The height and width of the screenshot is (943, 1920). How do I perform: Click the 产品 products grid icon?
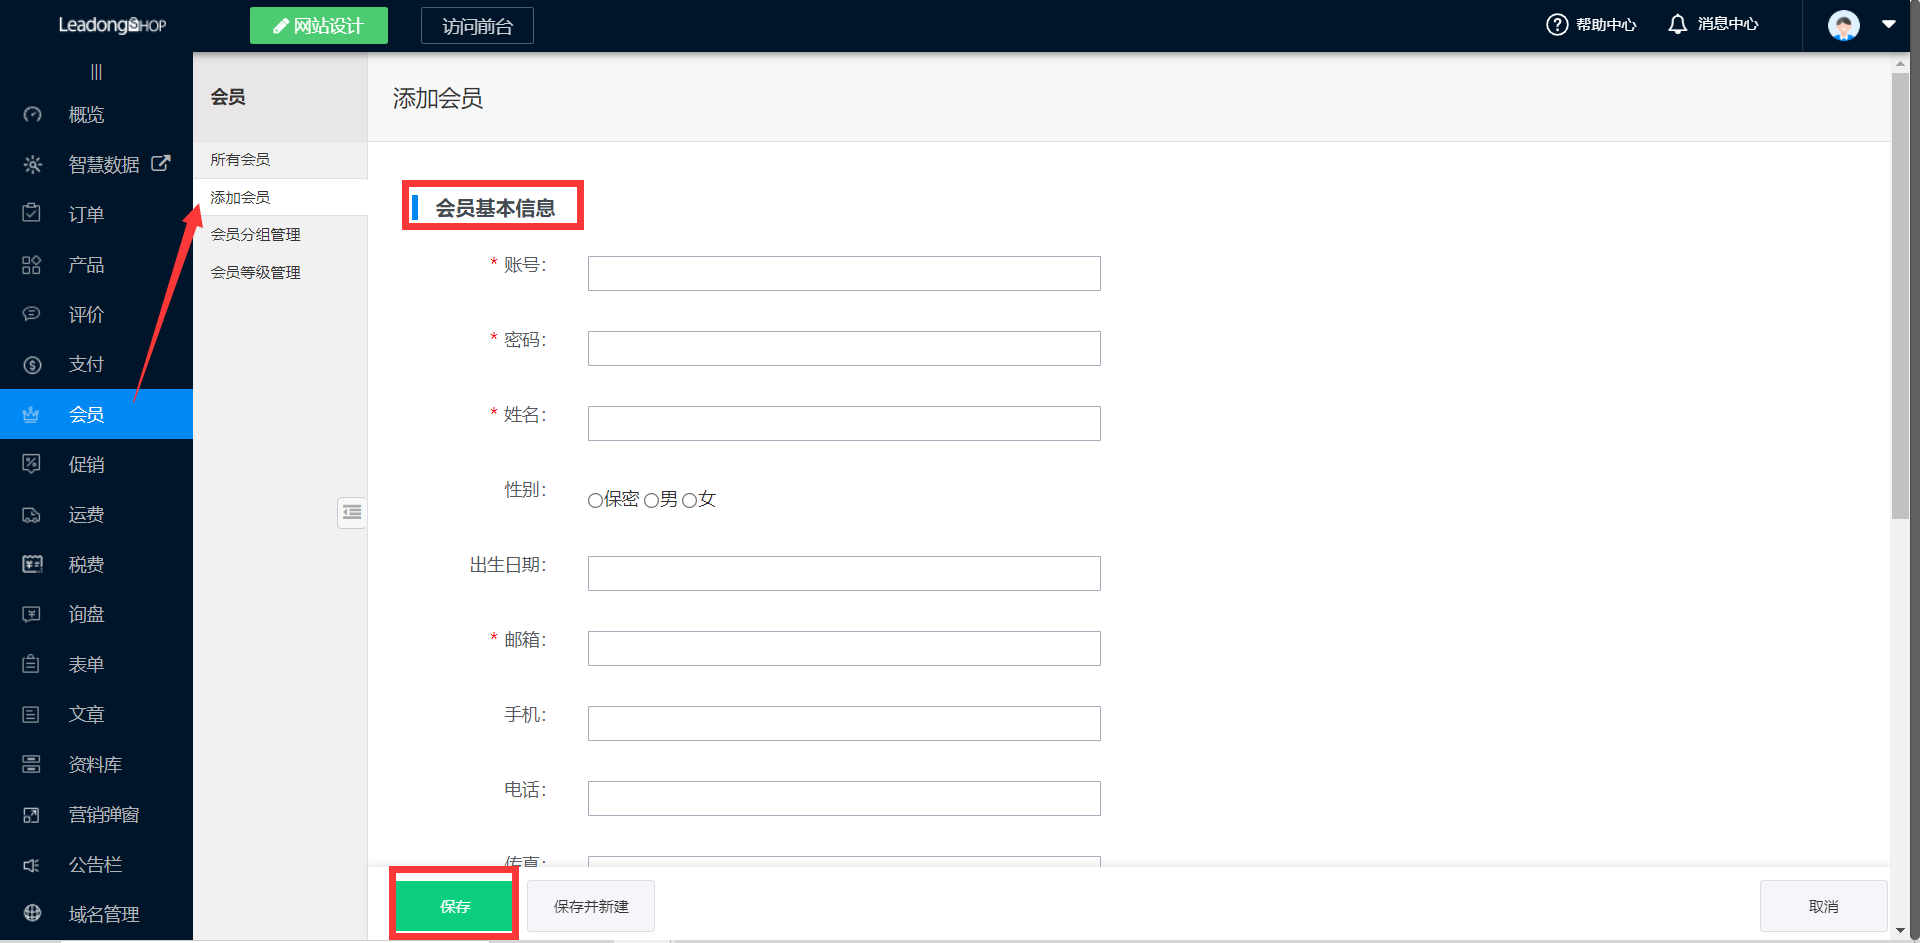[x=32, y=265]
